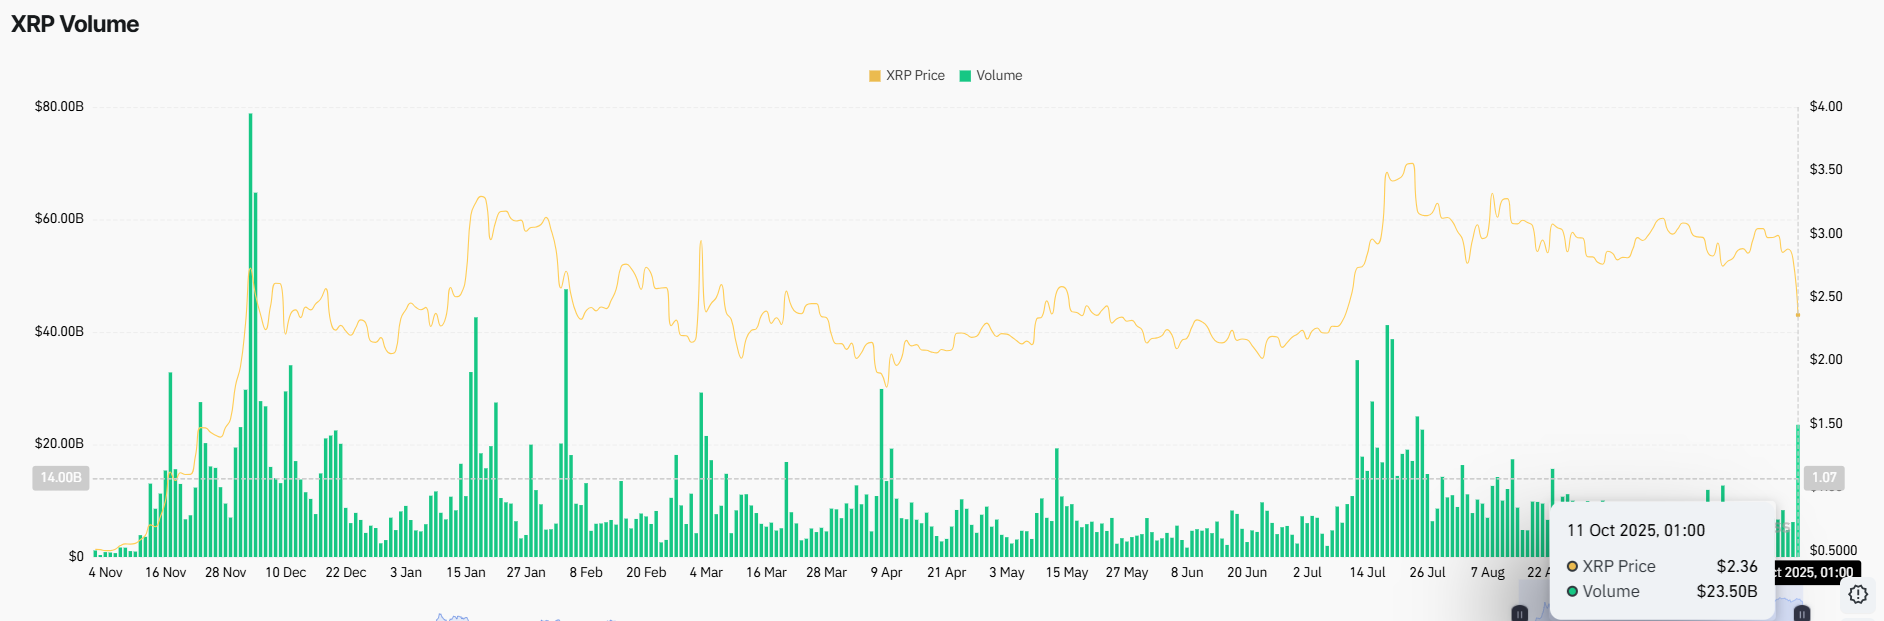Click the XRP Volume chart title

75,24
